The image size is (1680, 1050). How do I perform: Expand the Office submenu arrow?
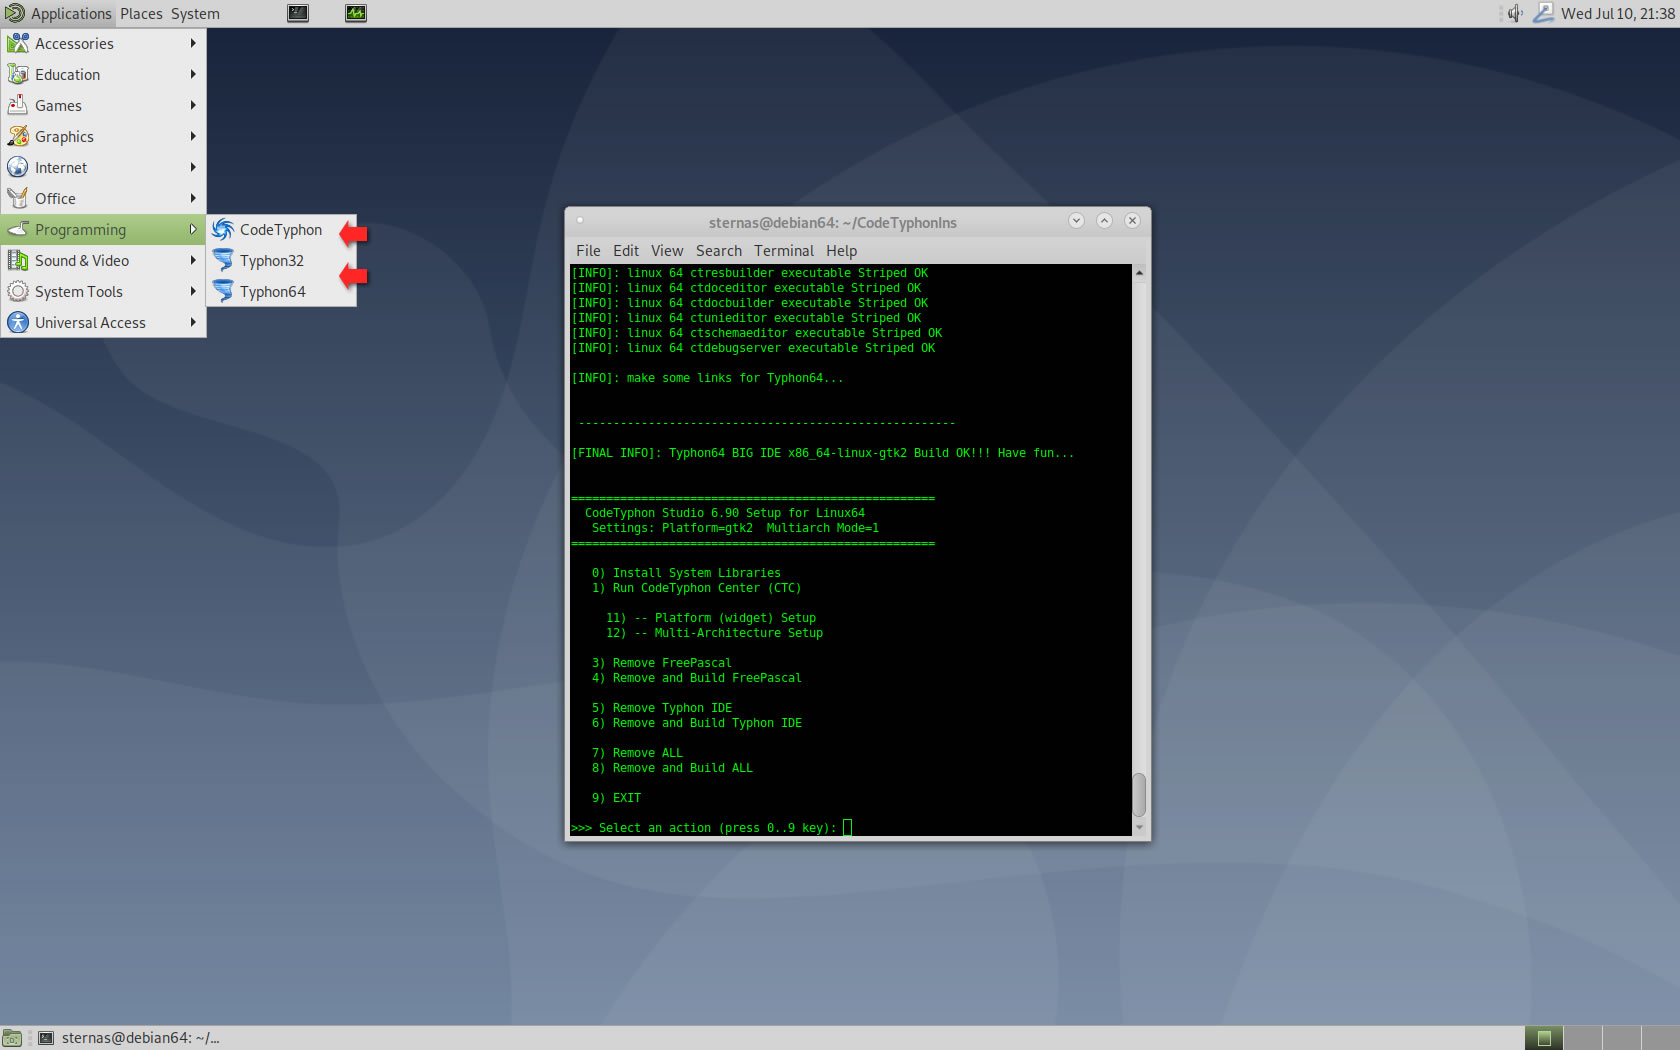pyautogui.click(x=193, y=198)
